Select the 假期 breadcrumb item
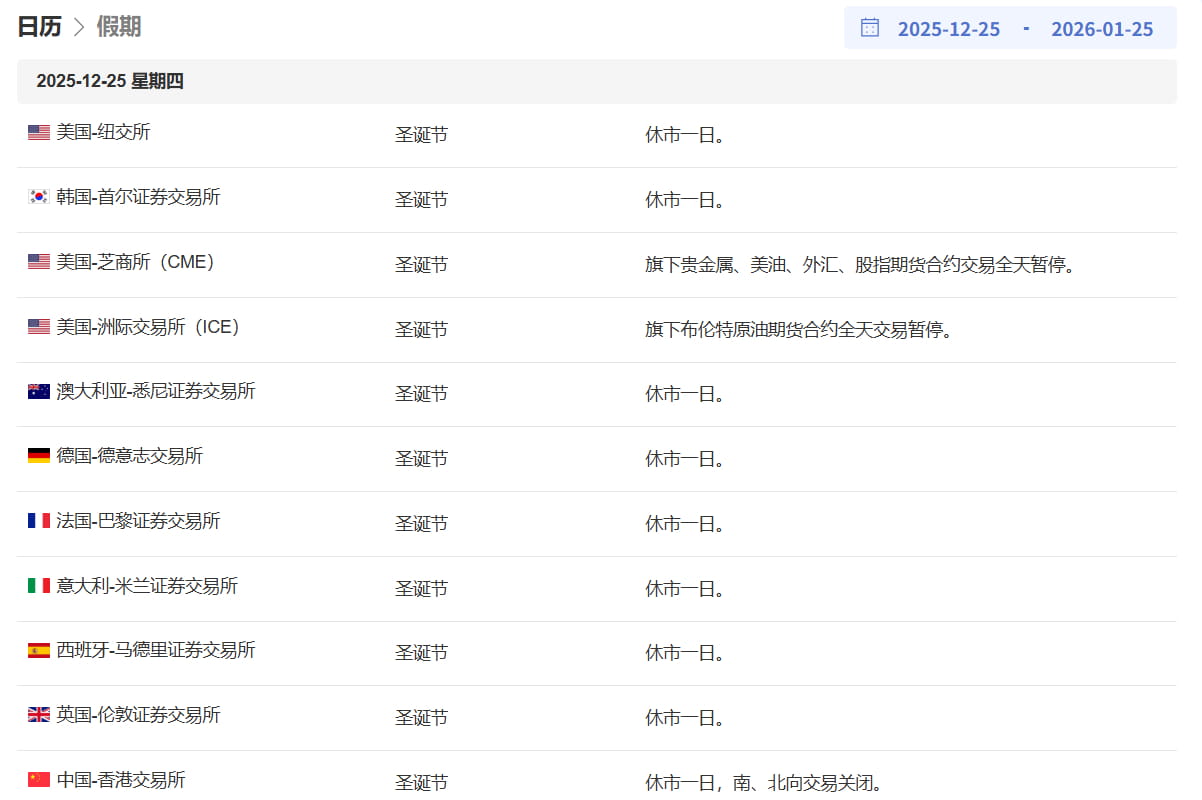Image resolution: width=1202 pixels, height=800 pixels. coord(118,27)
